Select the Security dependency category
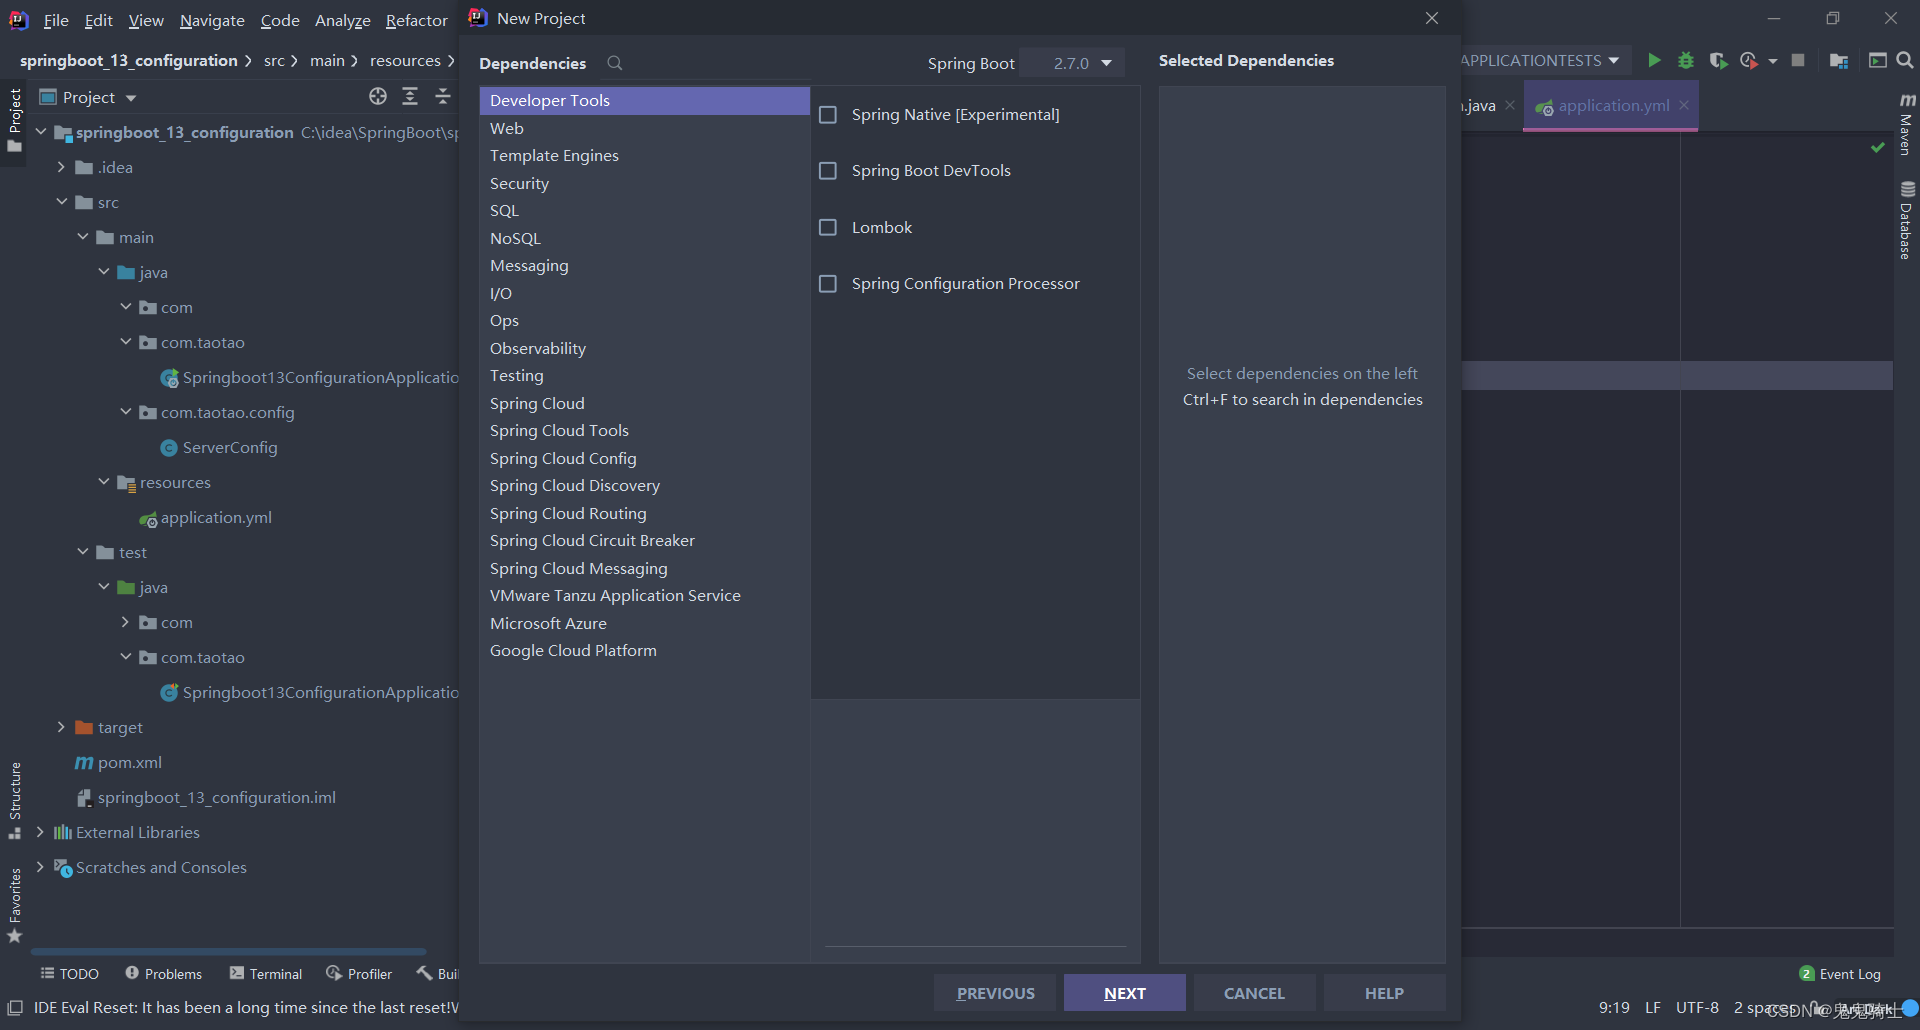Viewport: 1920px width, 1030px height. point(644,184)
